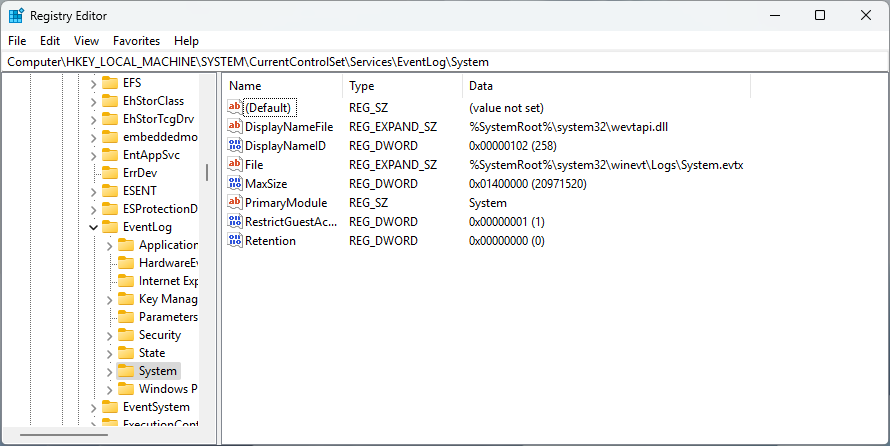
Task: Expand the EhStorClass key
Action: point(94,102)
